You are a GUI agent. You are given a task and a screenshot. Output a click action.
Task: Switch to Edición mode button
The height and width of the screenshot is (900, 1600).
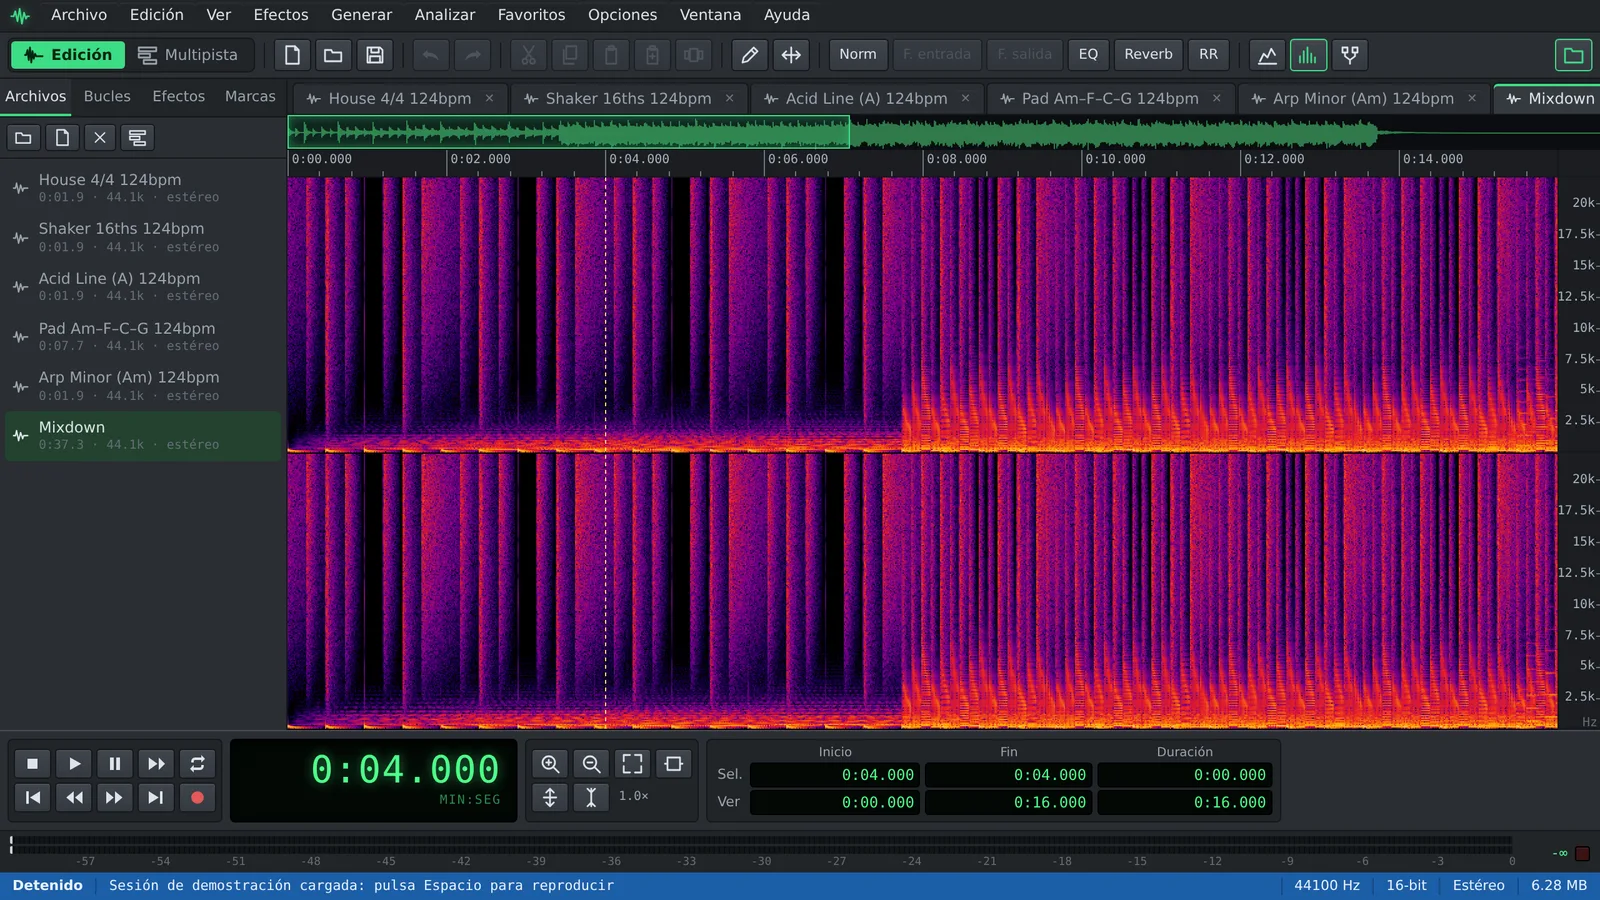click(68, 55)
